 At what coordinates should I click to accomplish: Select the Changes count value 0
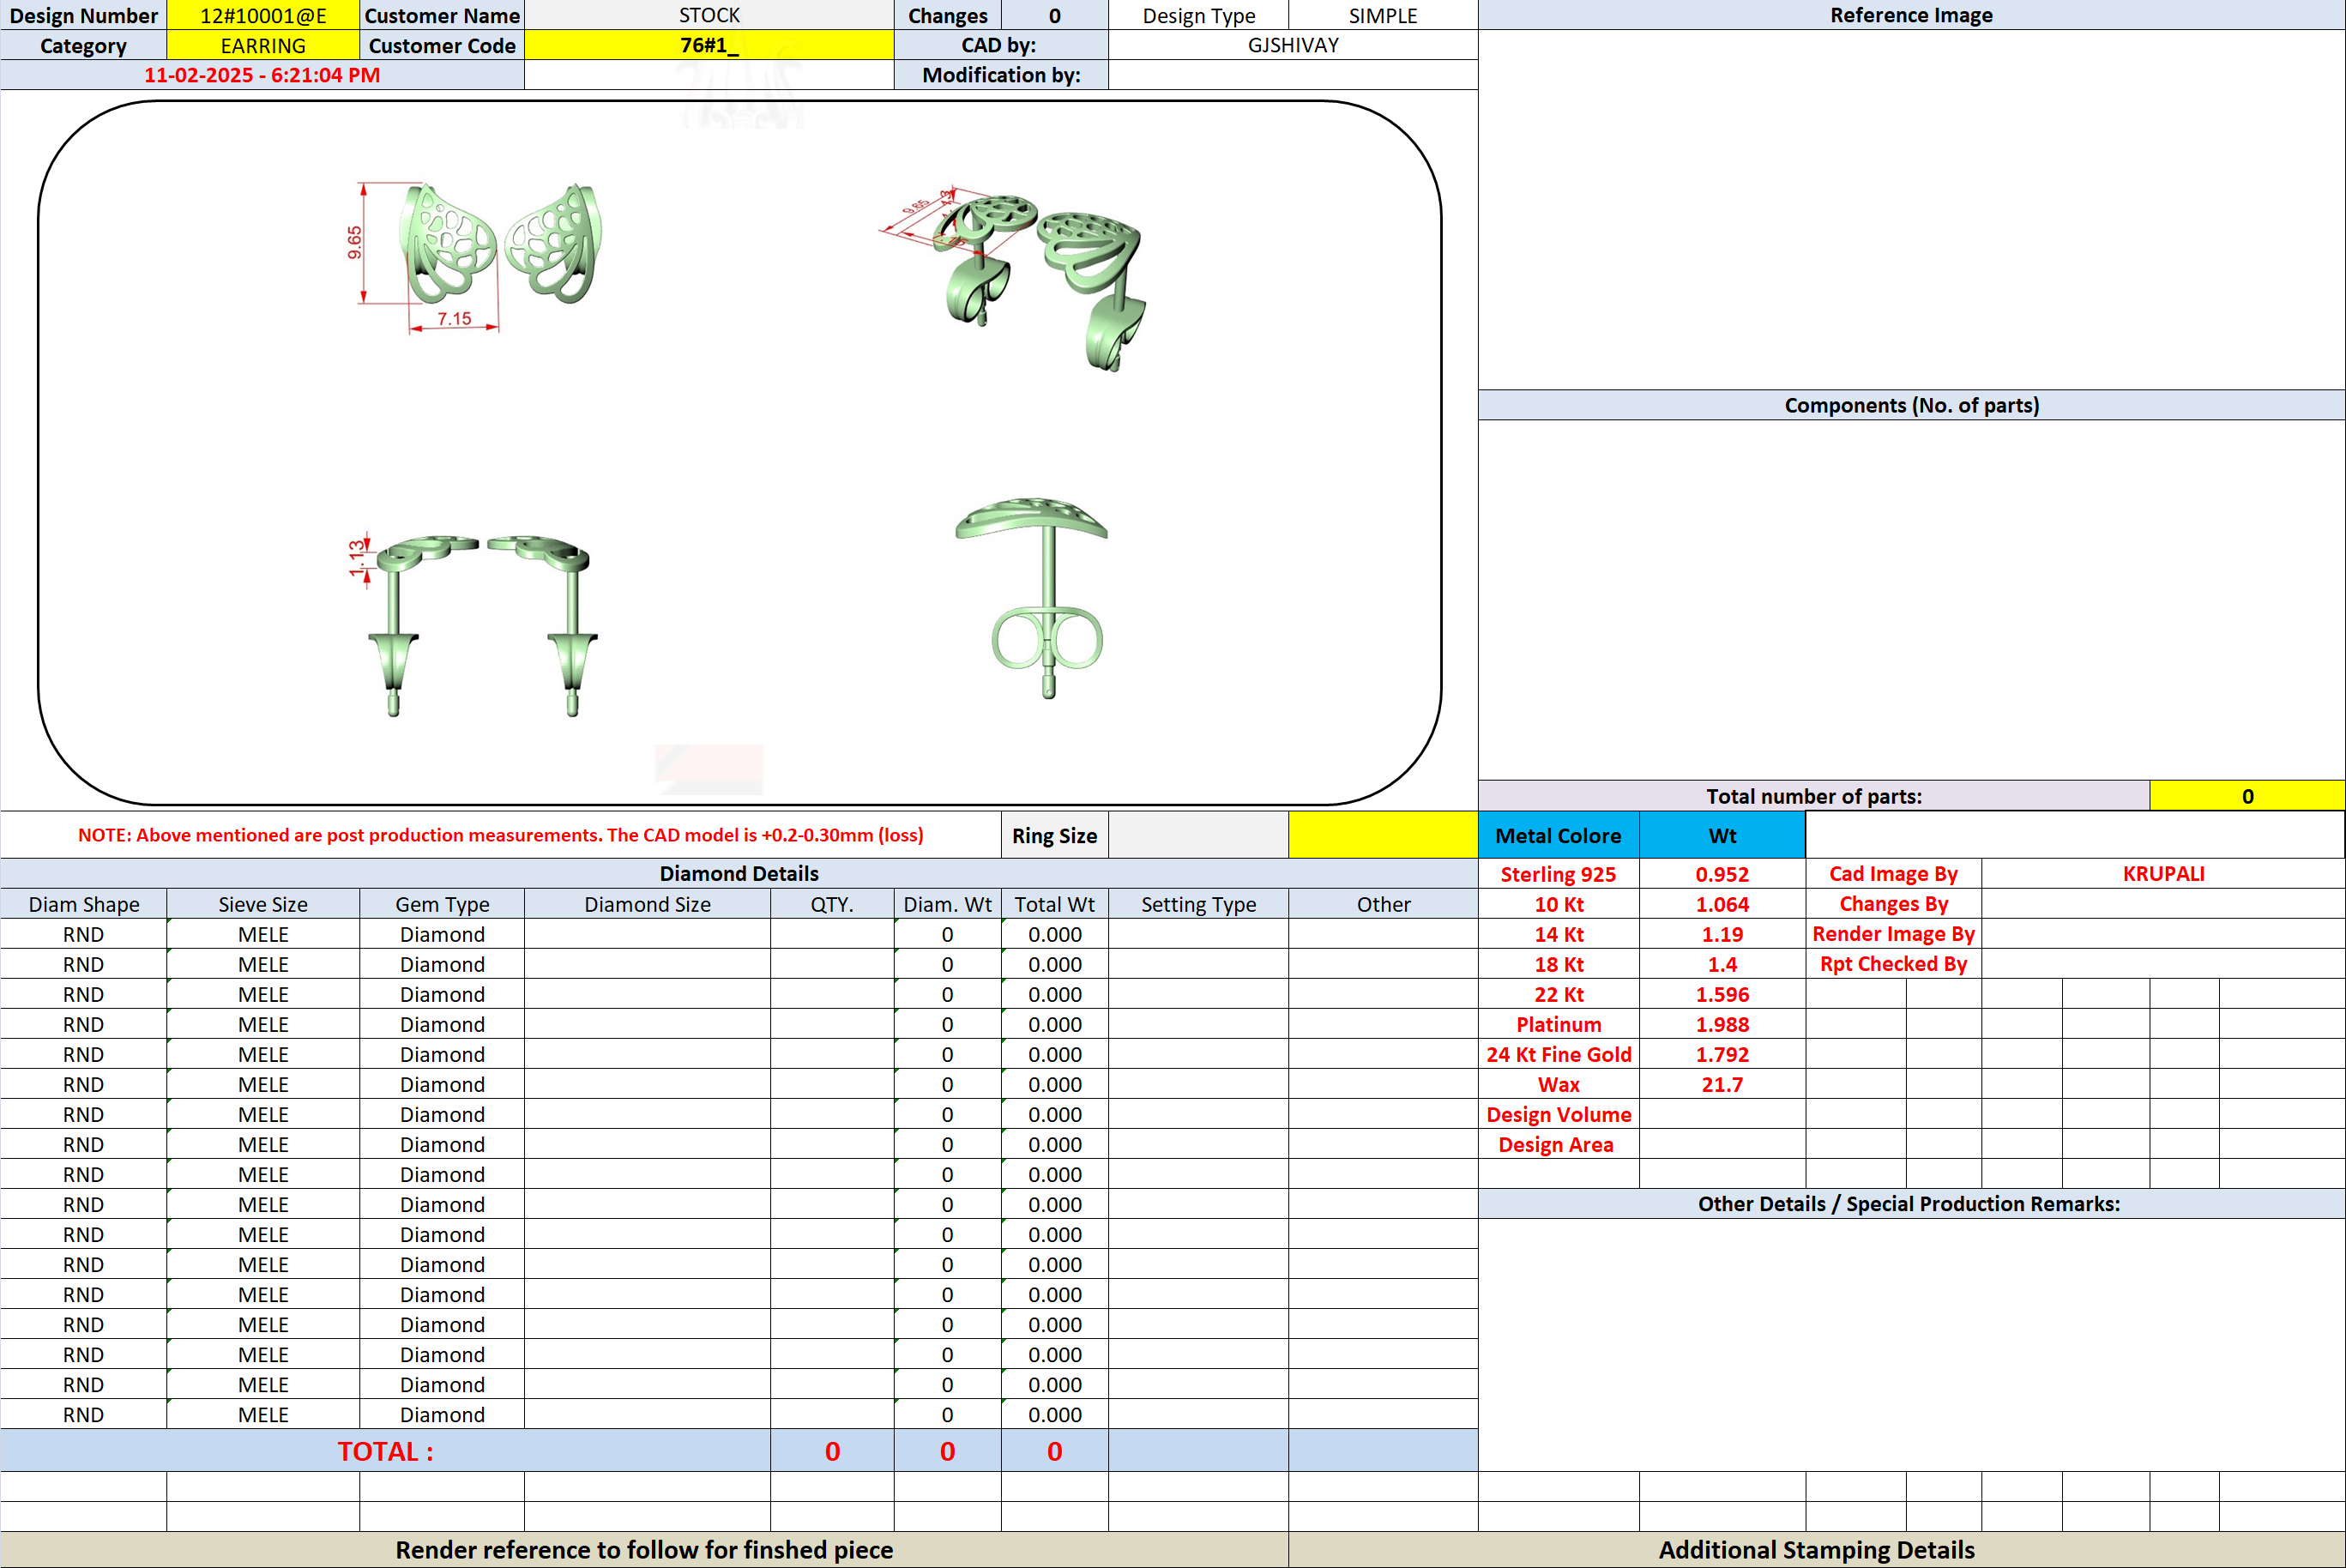[1054, 15]
